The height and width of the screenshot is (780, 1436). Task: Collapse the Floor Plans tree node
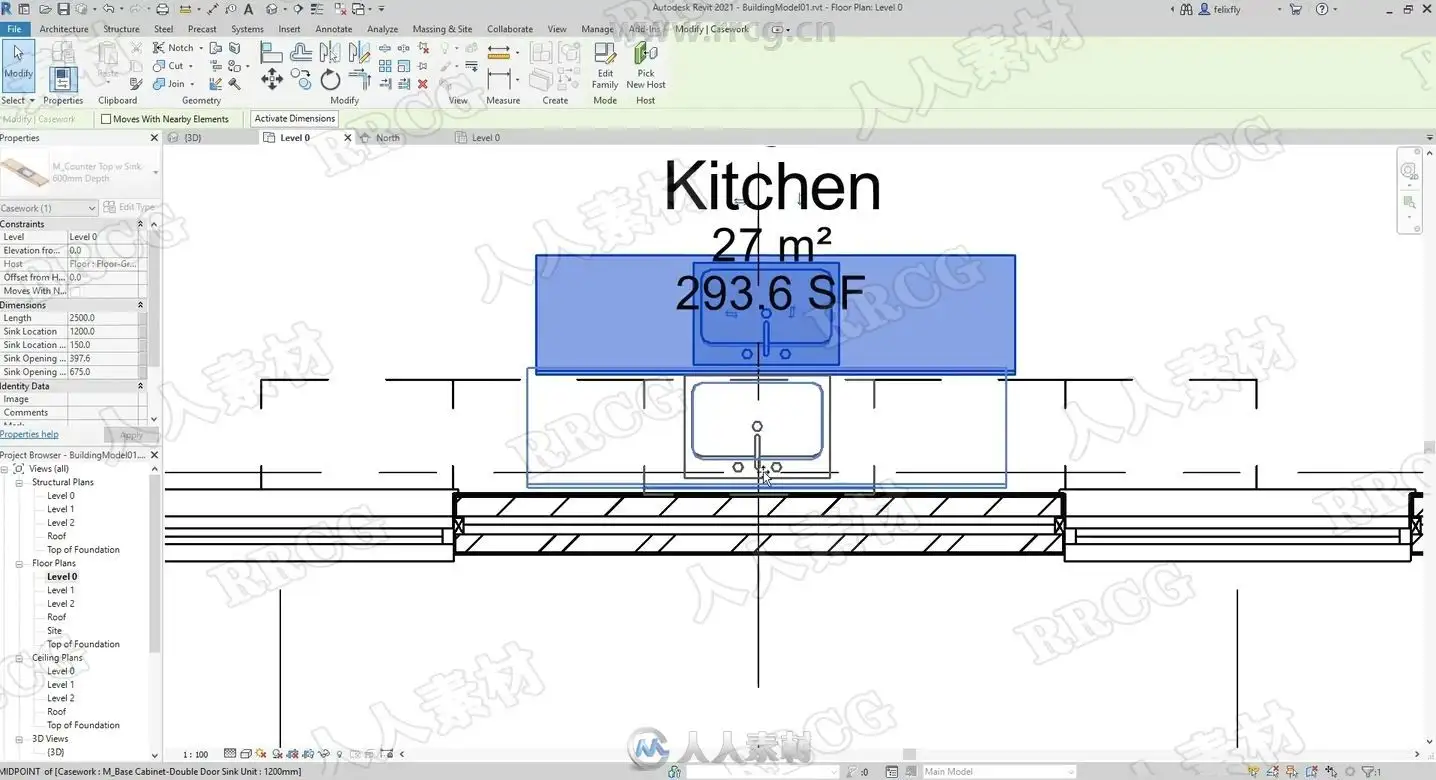click(19, 563)
